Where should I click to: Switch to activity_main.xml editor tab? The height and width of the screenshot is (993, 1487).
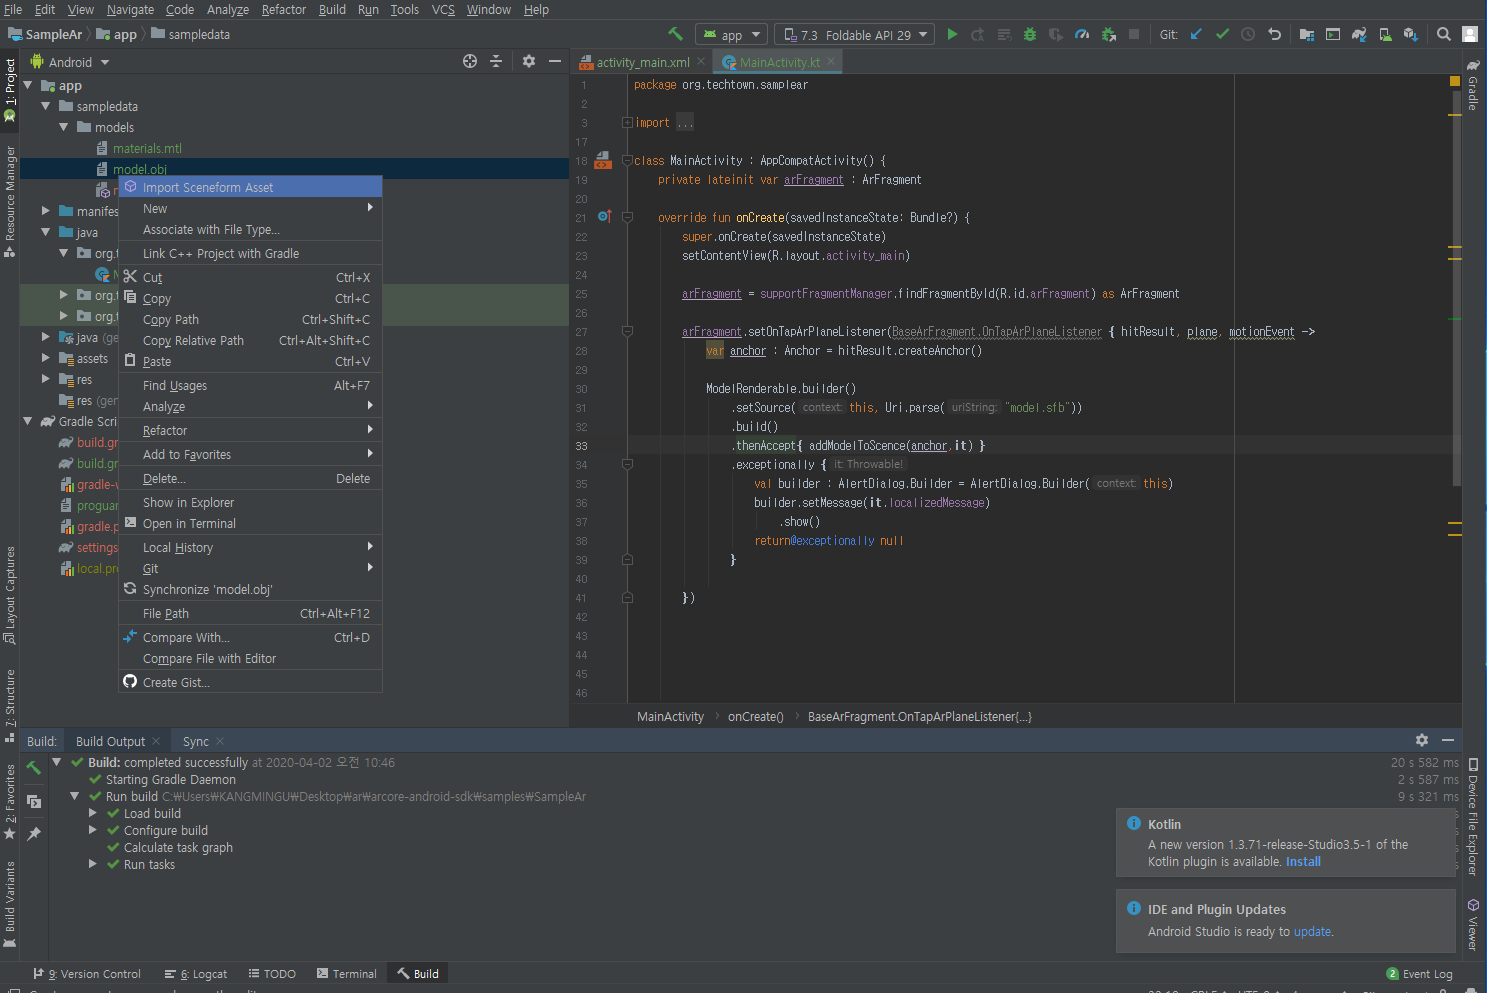(642, 62)
